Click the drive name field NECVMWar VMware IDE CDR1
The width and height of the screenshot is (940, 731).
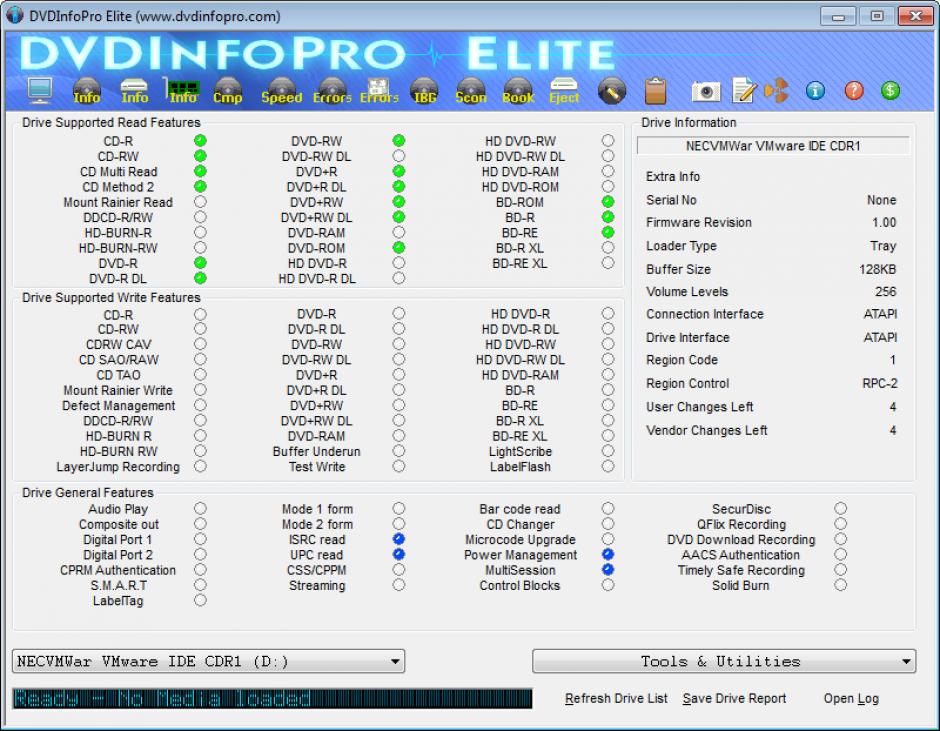click(773, 146)
